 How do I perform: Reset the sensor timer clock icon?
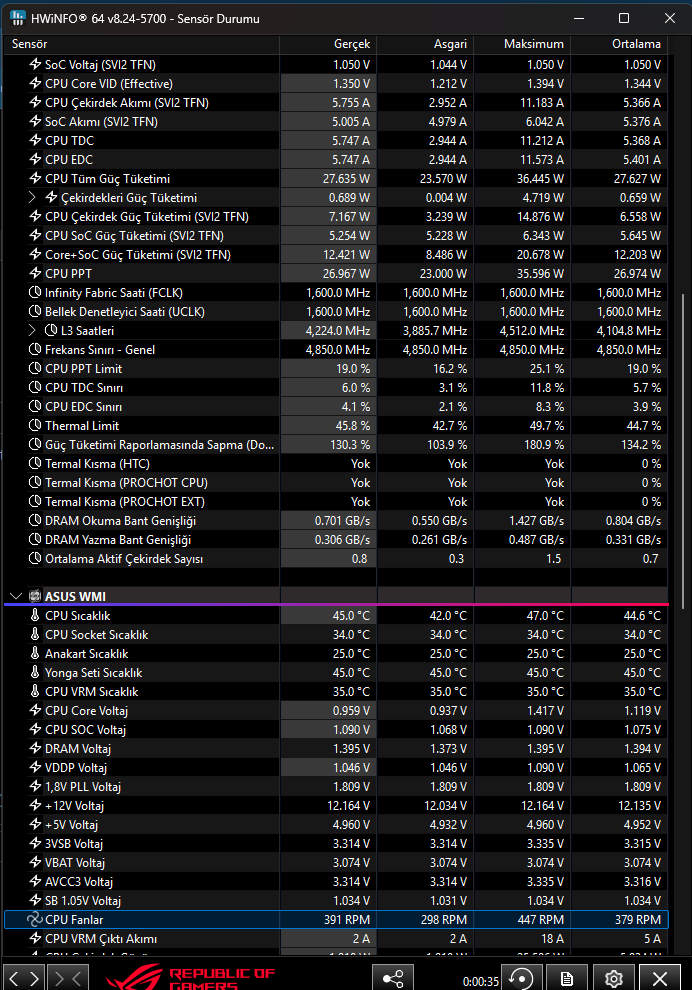click(x=522, y=979)
